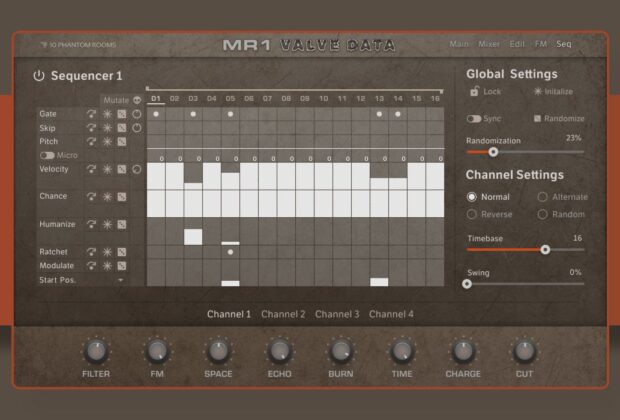Click the Ratchet row shift arrow icon
This screenshot has height=420, width=620.
(91, 252)
